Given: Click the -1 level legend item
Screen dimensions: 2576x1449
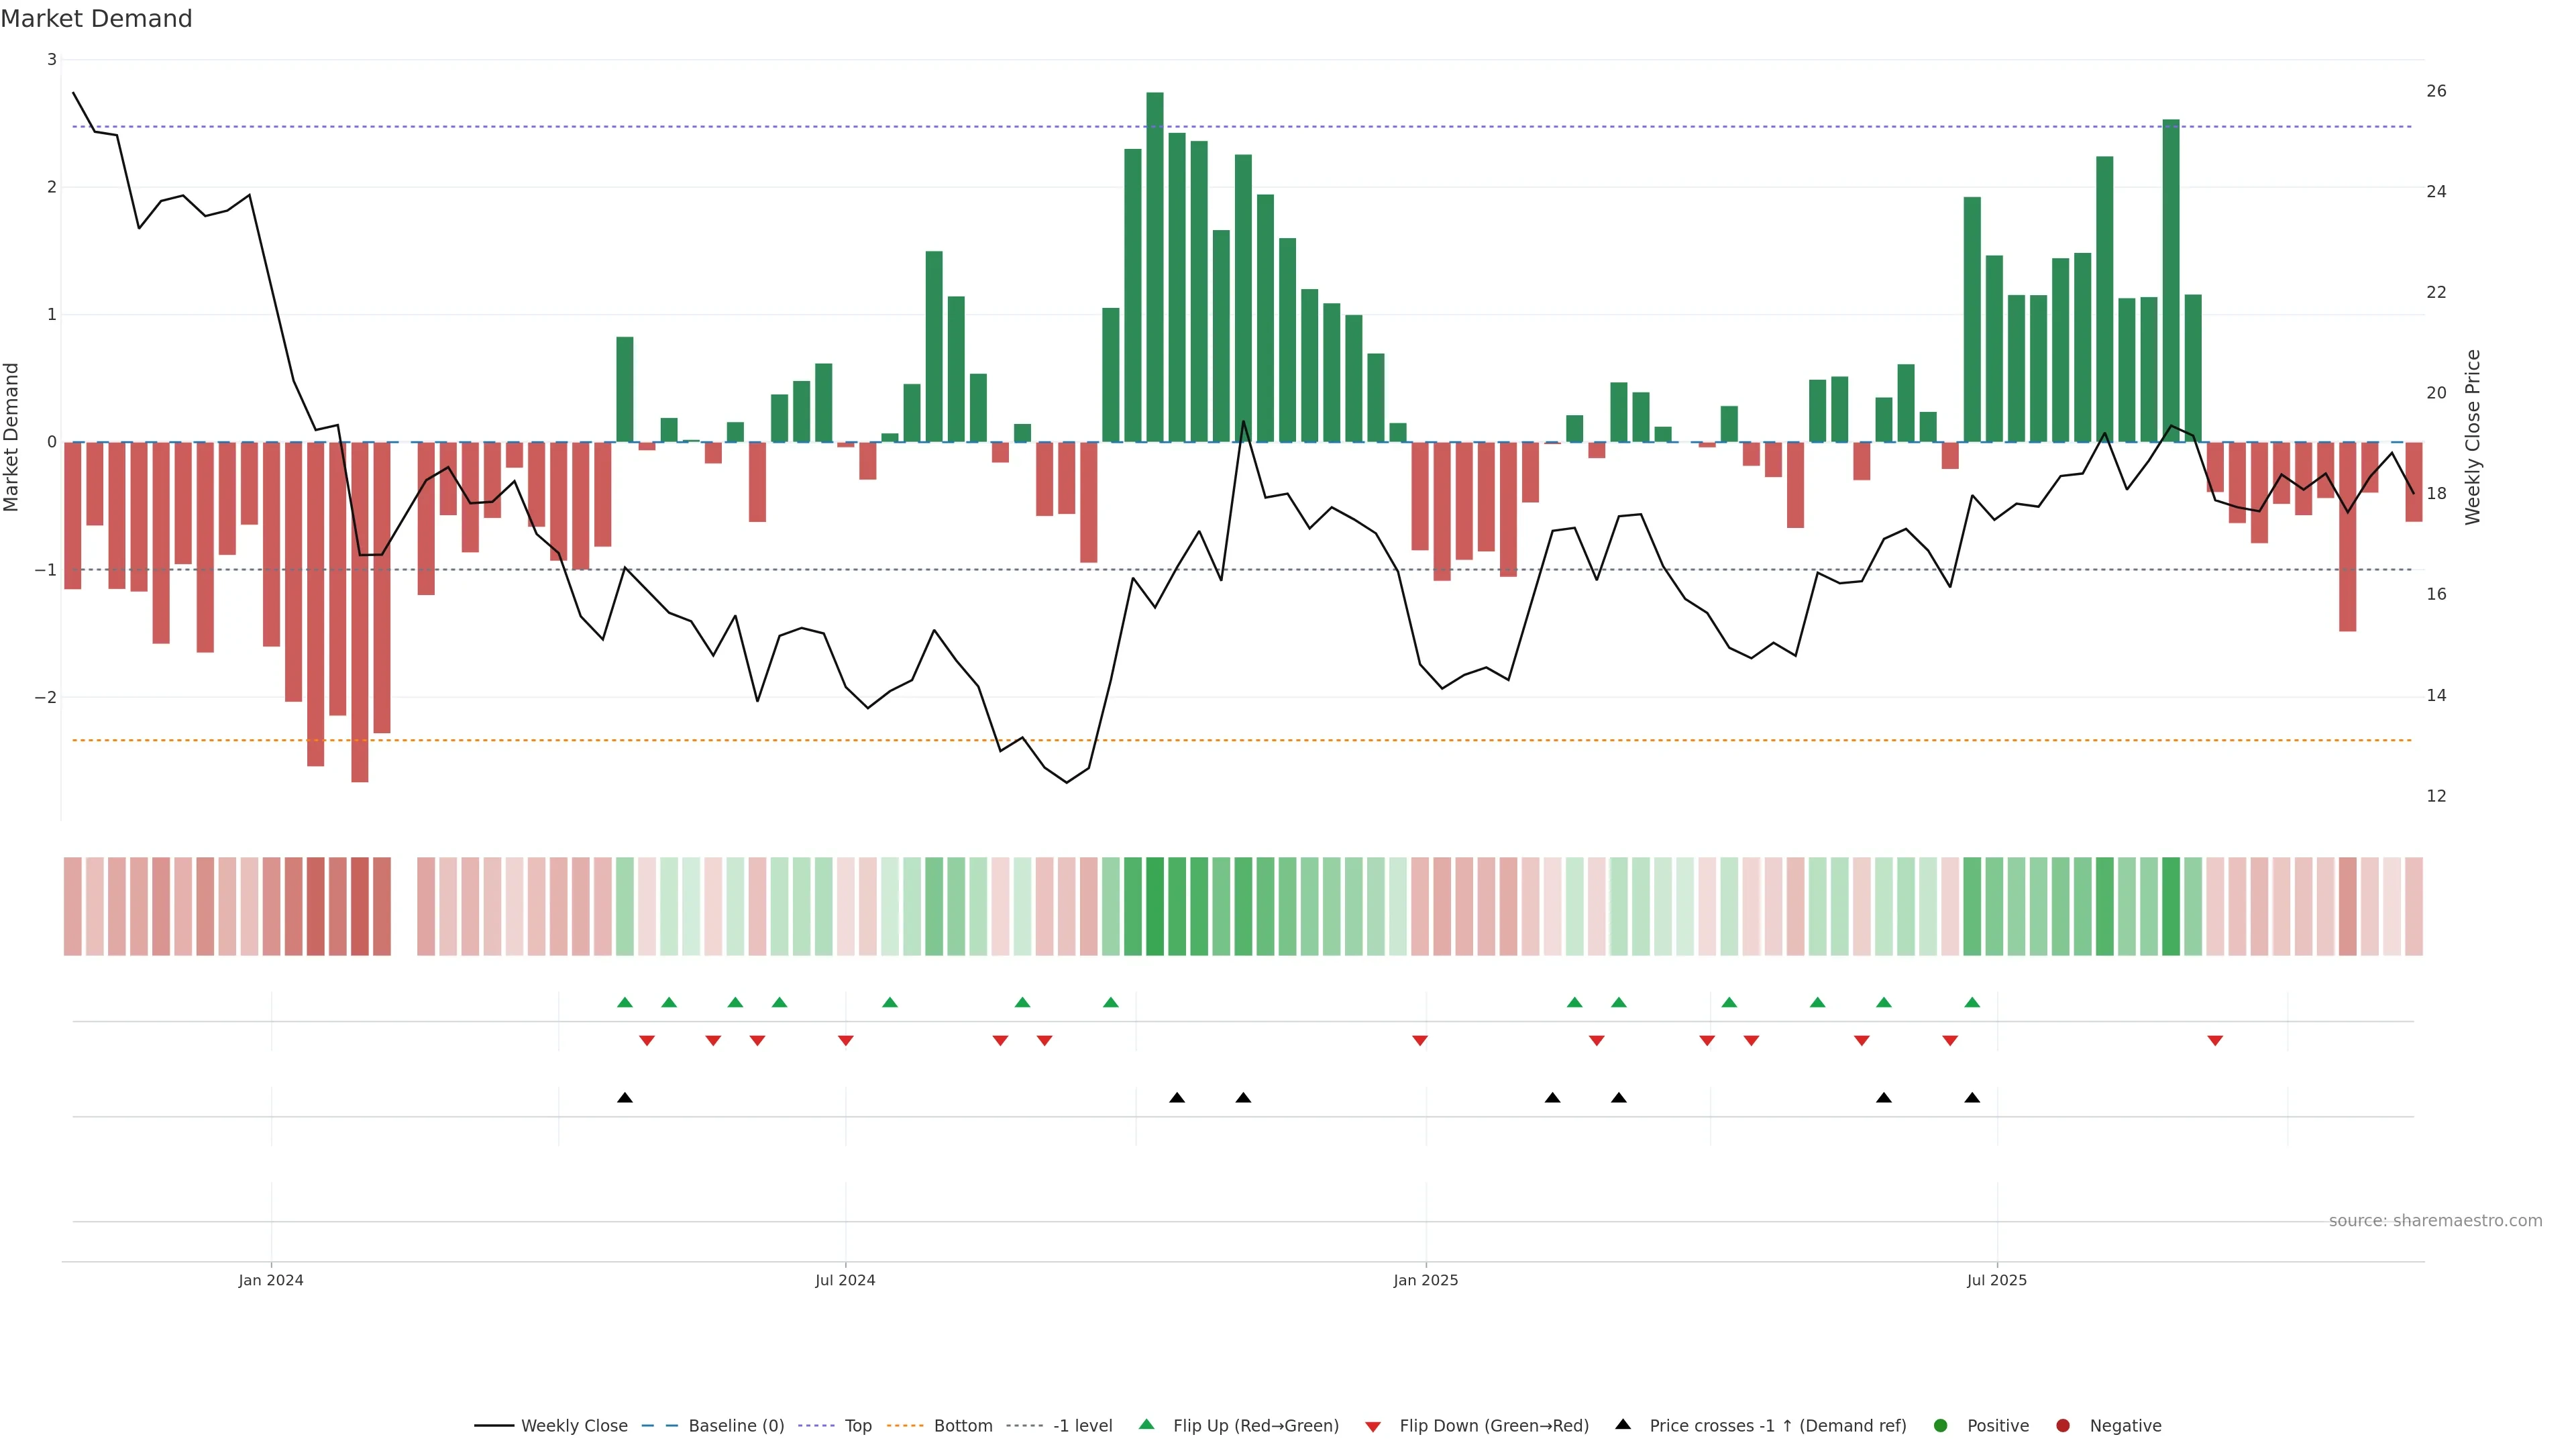Looking at the screenshot, I should coord(1082,1426).
